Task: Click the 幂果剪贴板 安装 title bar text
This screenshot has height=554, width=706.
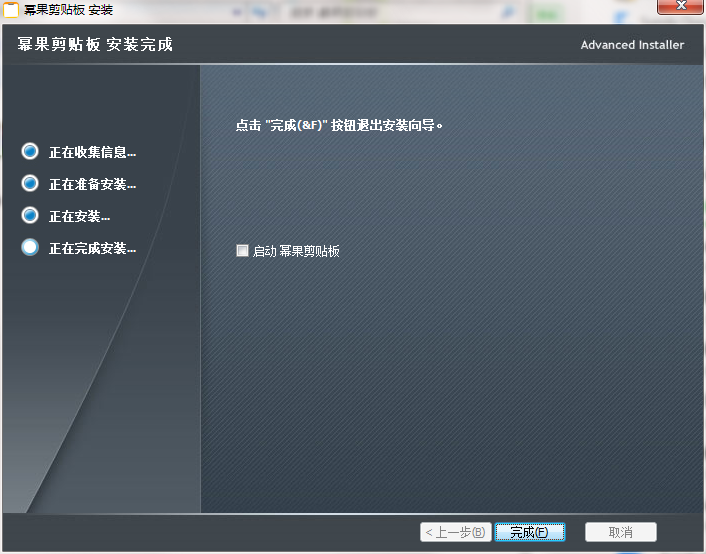Action: tap(68, 10)
